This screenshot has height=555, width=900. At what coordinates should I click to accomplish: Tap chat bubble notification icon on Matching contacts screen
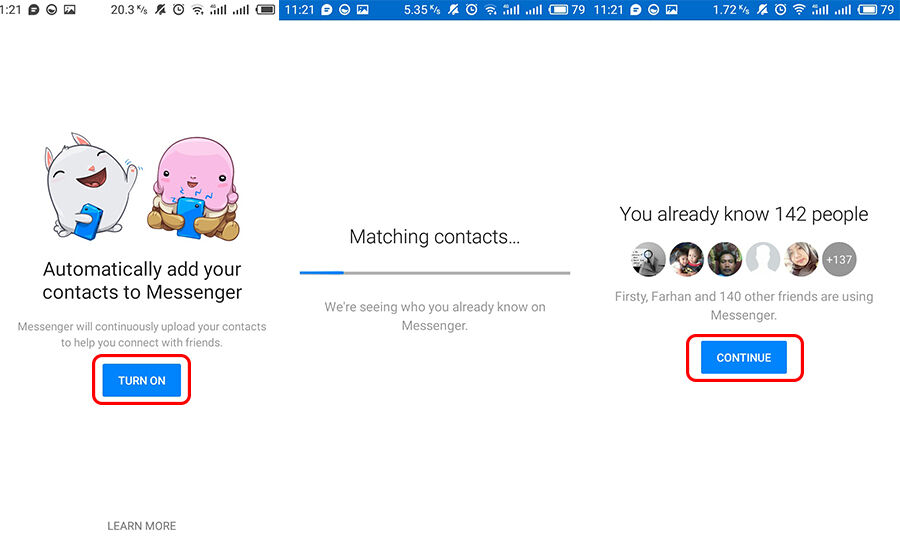coord(327,10)
